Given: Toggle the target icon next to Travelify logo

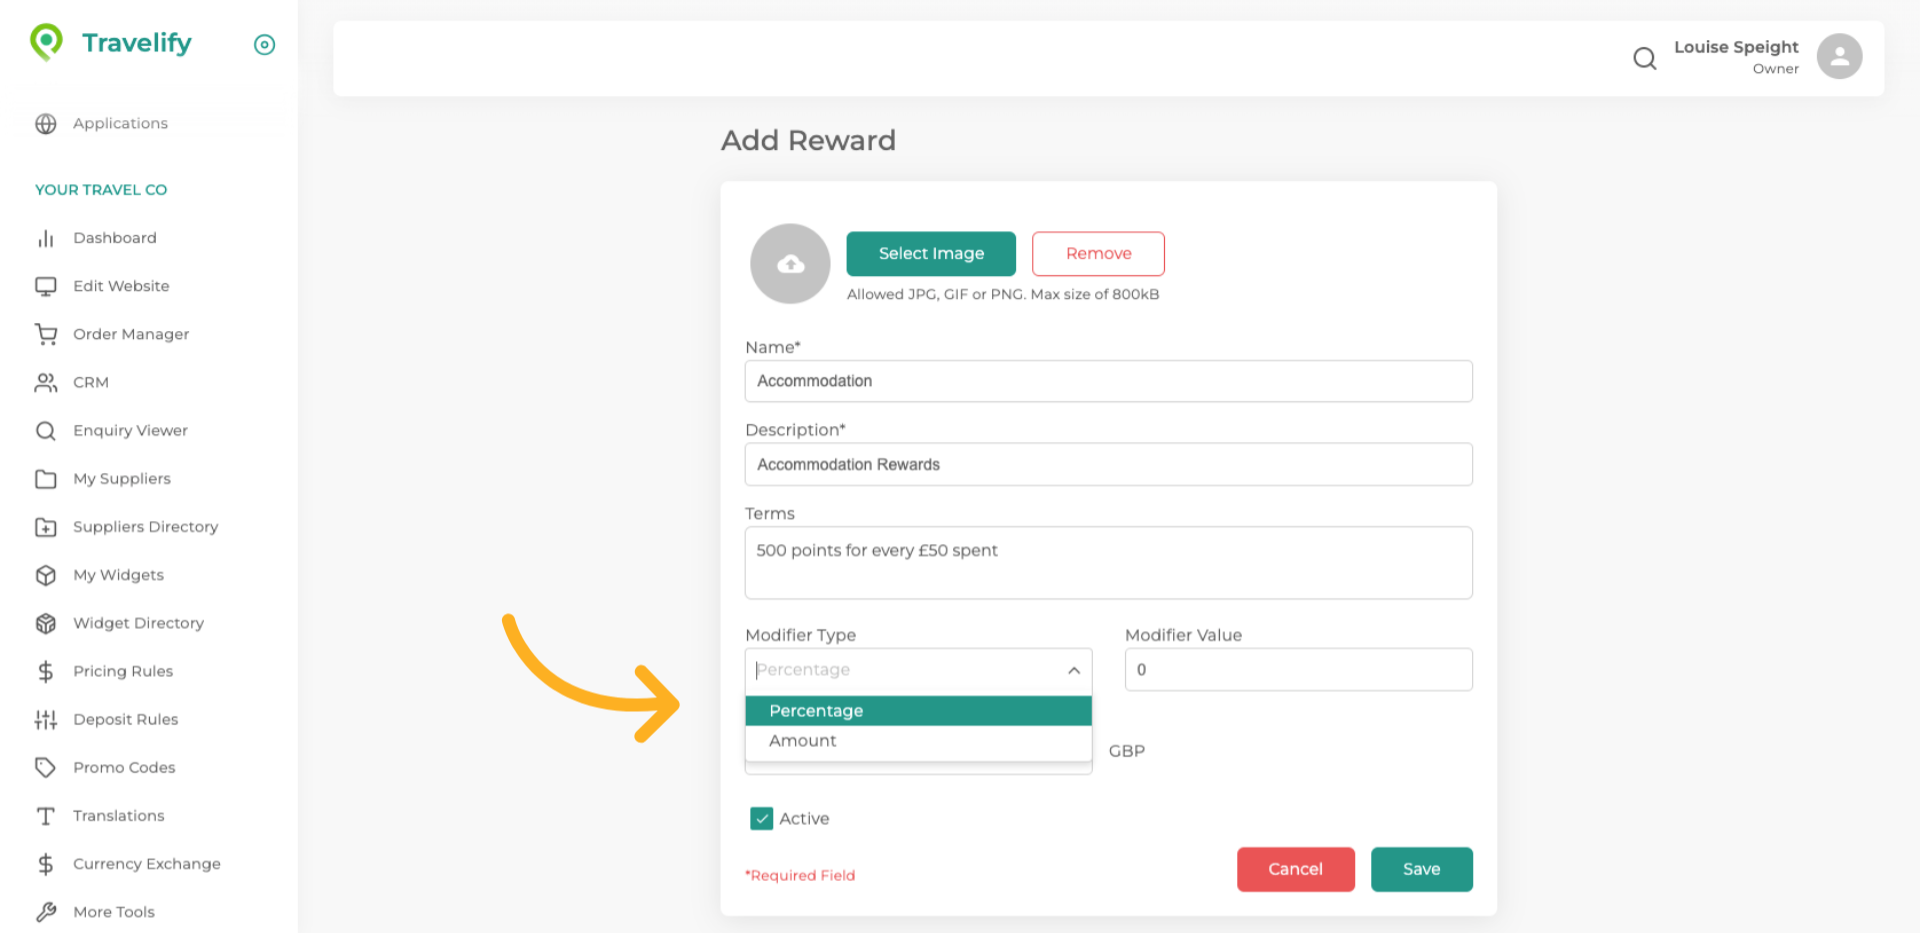Looking at the screenshot, I should click(x=264, y=44).
